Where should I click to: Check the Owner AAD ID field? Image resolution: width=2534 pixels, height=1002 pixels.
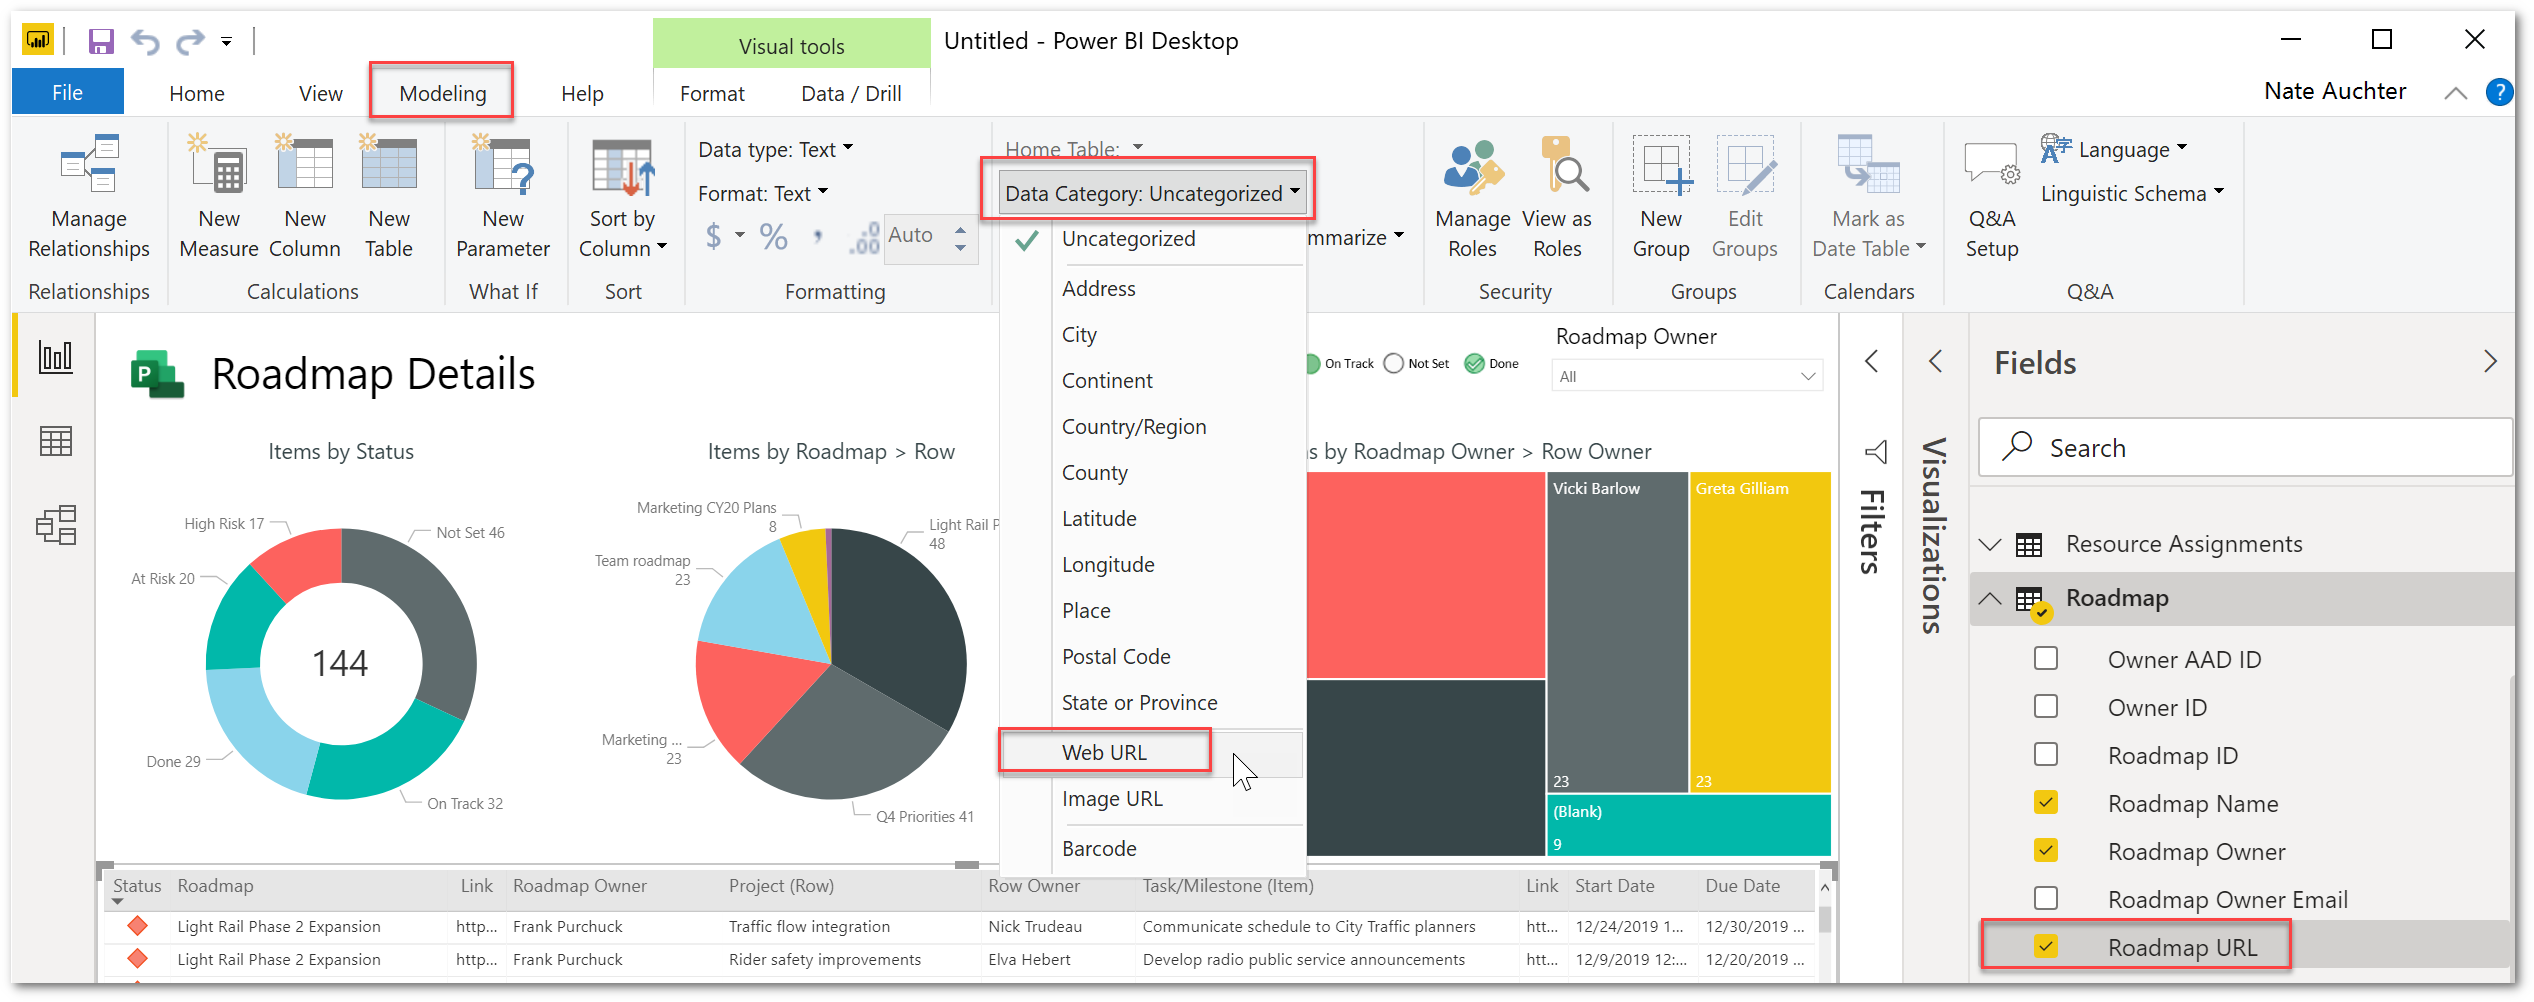2046,658
